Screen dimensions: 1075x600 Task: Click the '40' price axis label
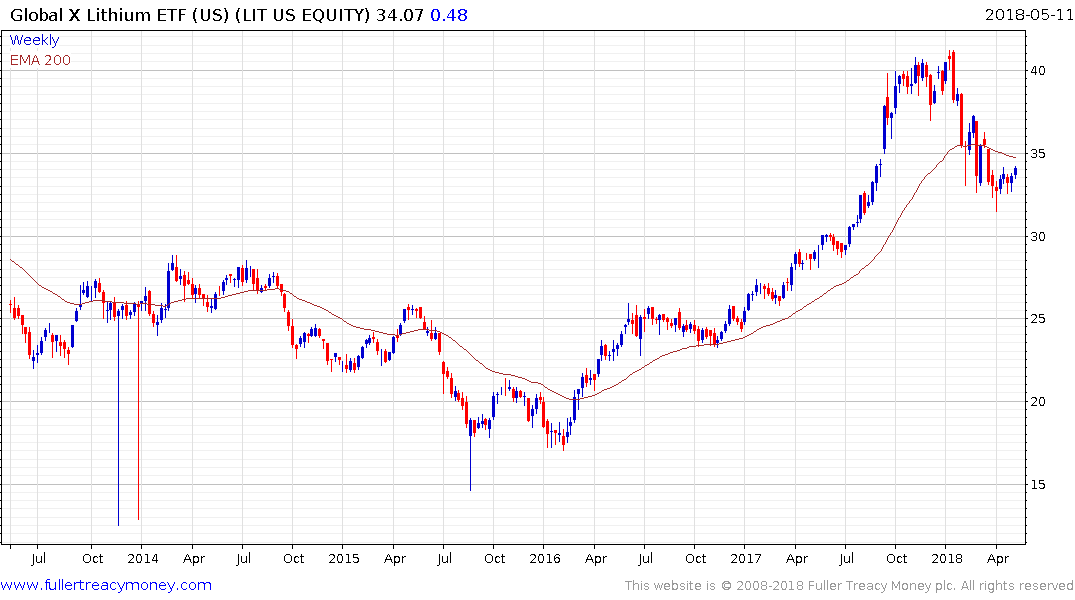coord(1037,71)
